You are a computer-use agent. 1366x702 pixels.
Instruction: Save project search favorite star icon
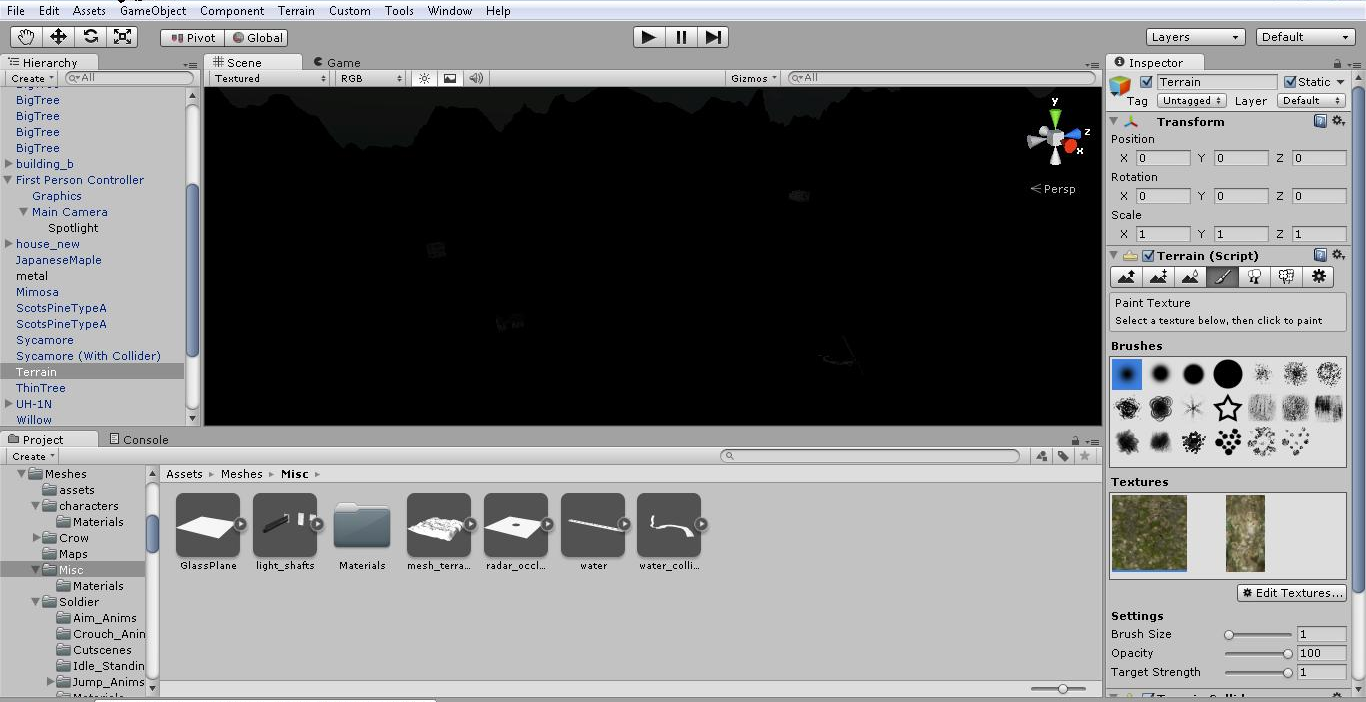[1085, 456]
